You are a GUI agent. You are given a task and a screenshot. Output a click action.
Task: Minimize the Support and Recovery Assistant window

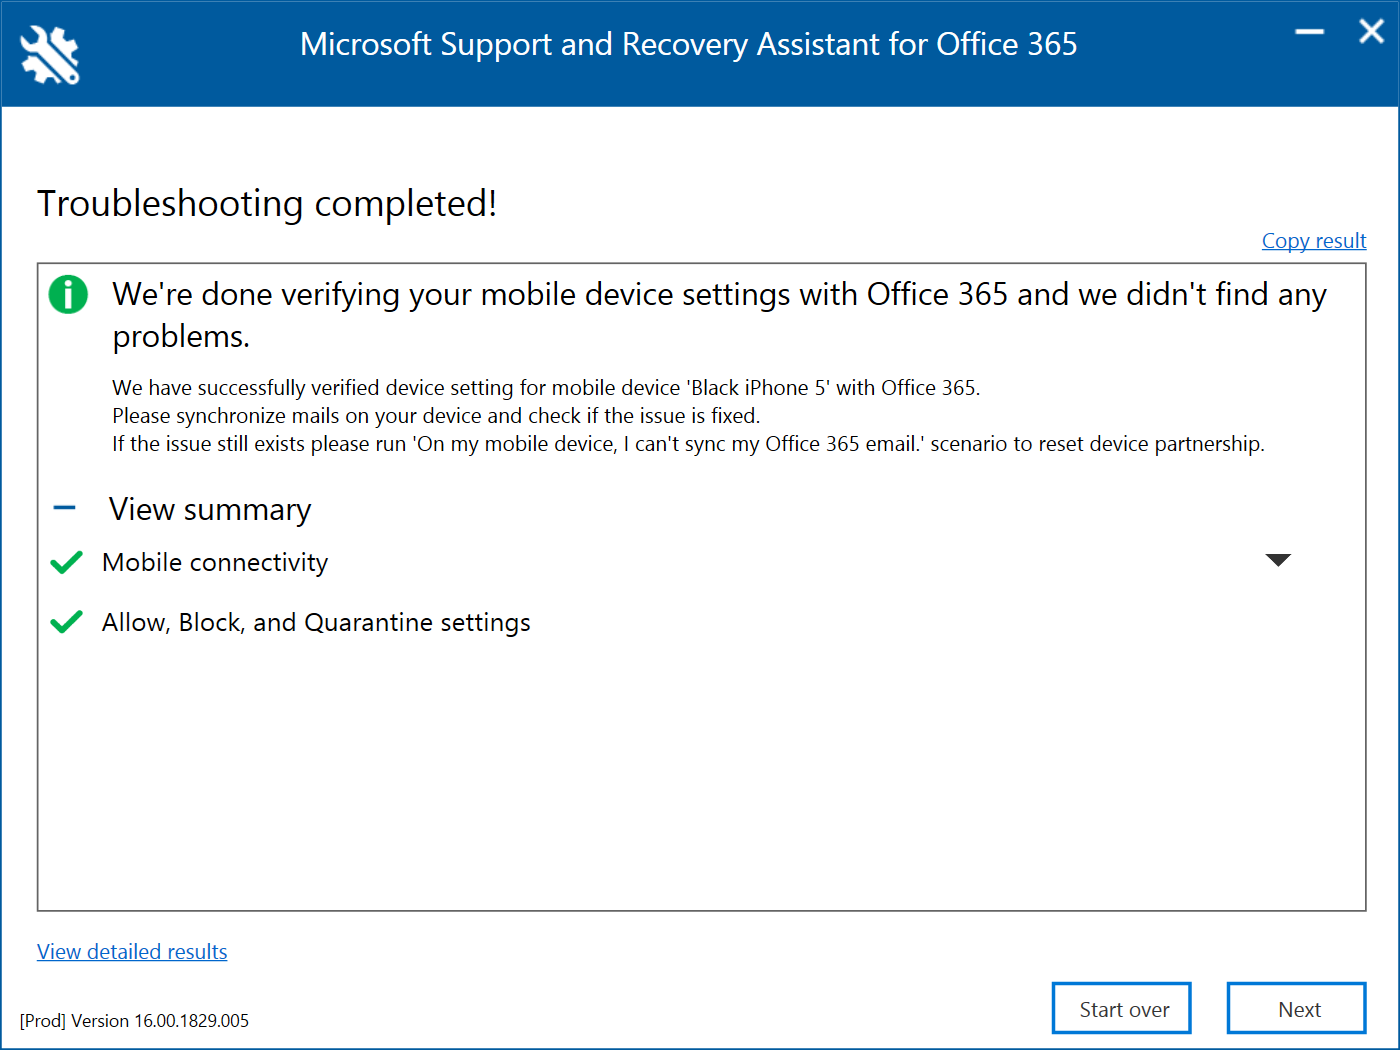click(1309, 33)
